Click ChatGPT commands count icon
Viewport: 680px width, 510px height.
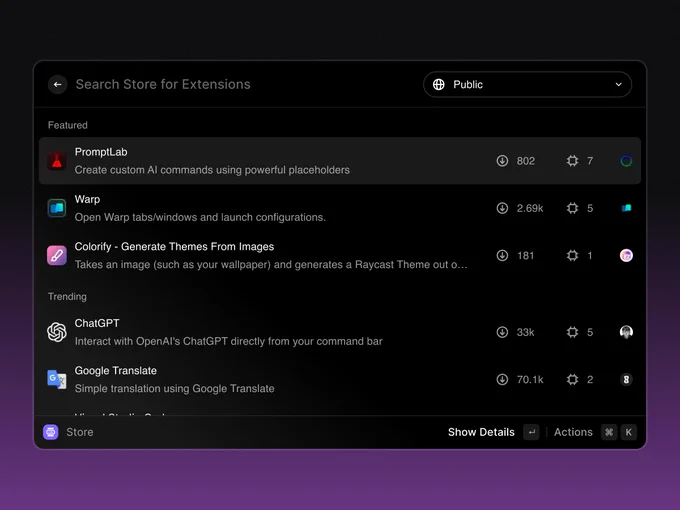[x=572, y=332]
